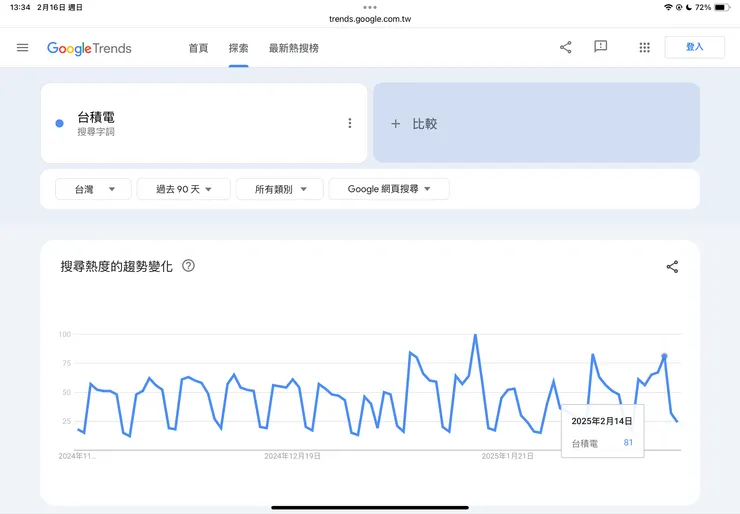Open the 台積電 term options menu

[x=350, y=123]
